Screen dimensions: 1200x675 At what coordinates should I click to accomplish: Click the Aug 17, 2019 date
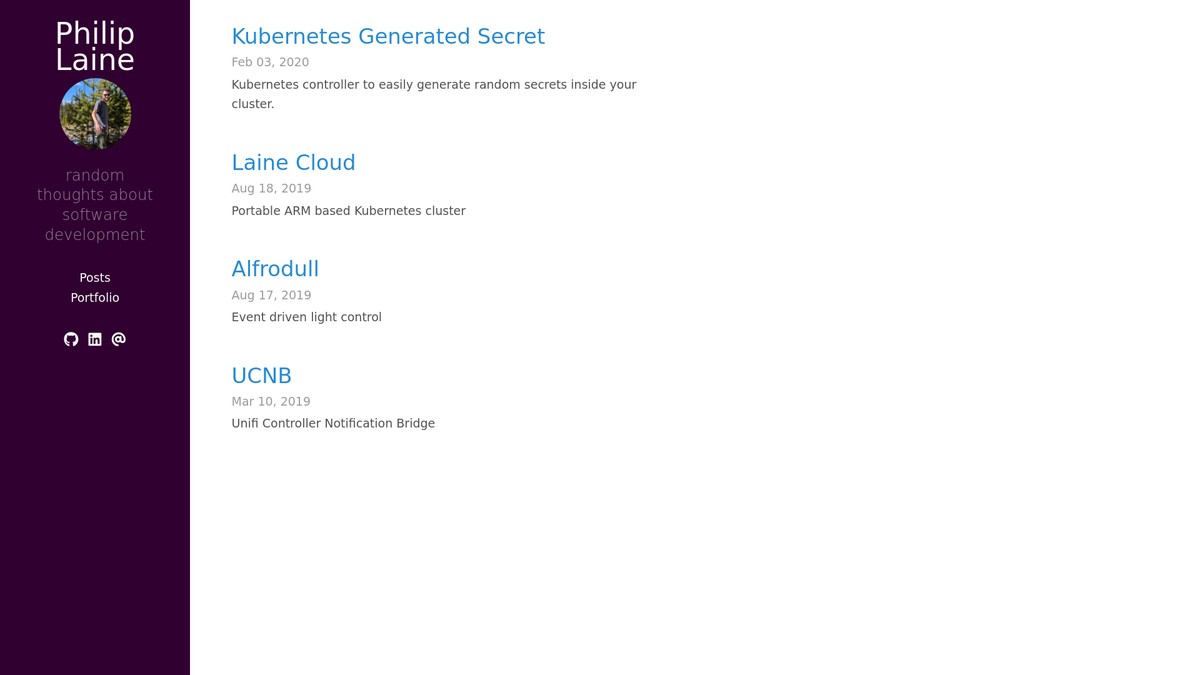click(271, 295)
